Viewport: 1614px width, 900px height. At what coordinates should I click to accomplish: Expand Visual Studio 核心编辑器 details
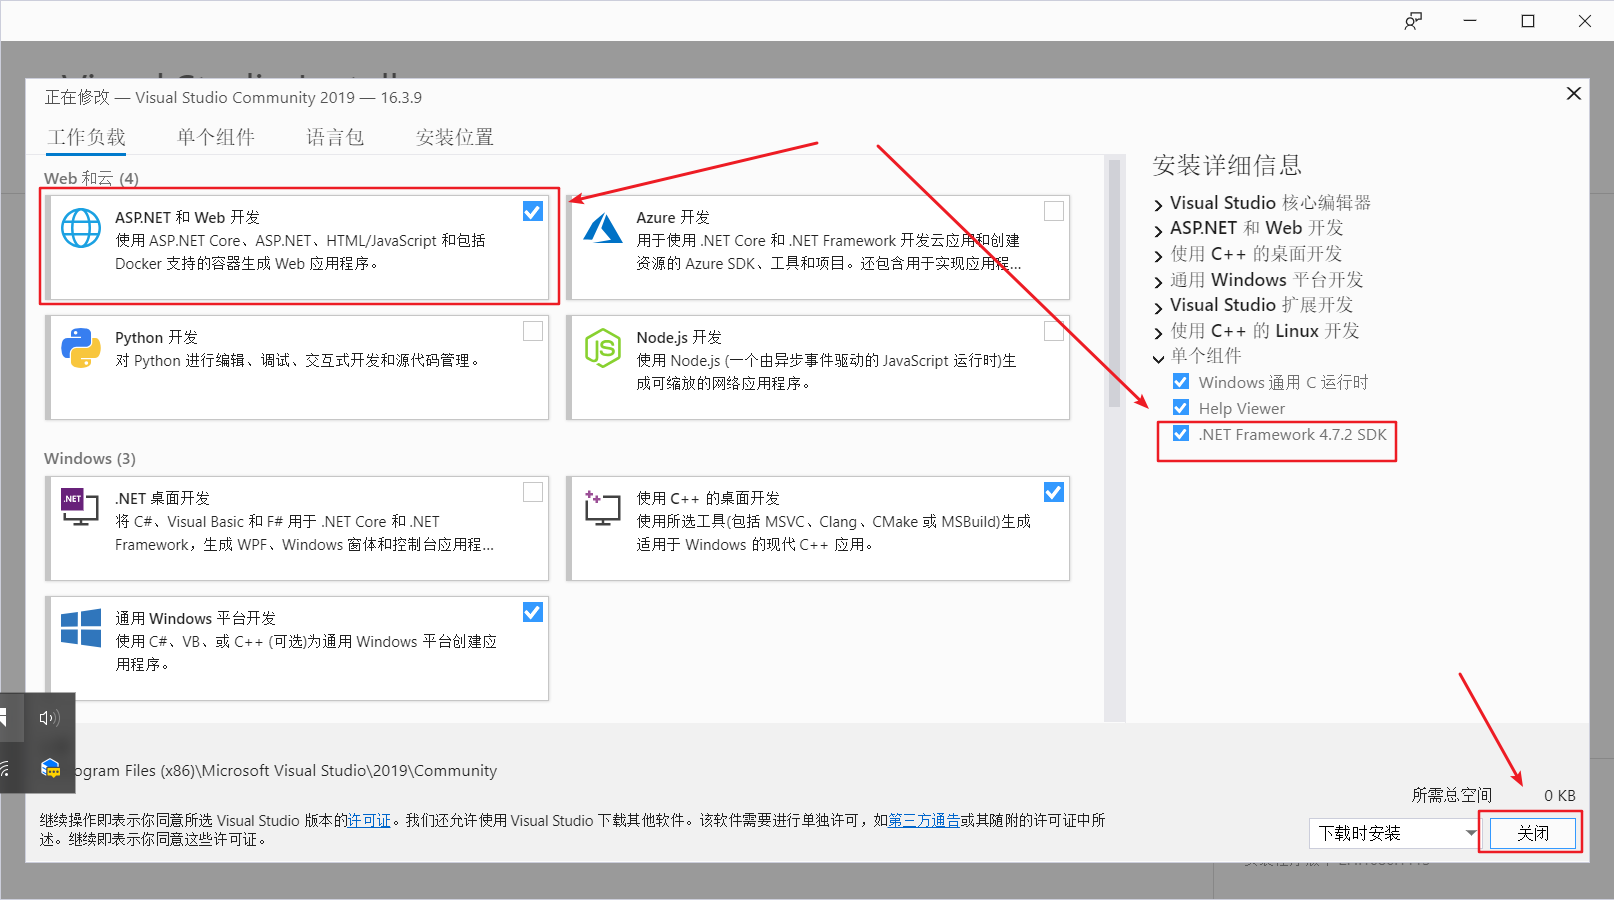tap(1158, 205)
